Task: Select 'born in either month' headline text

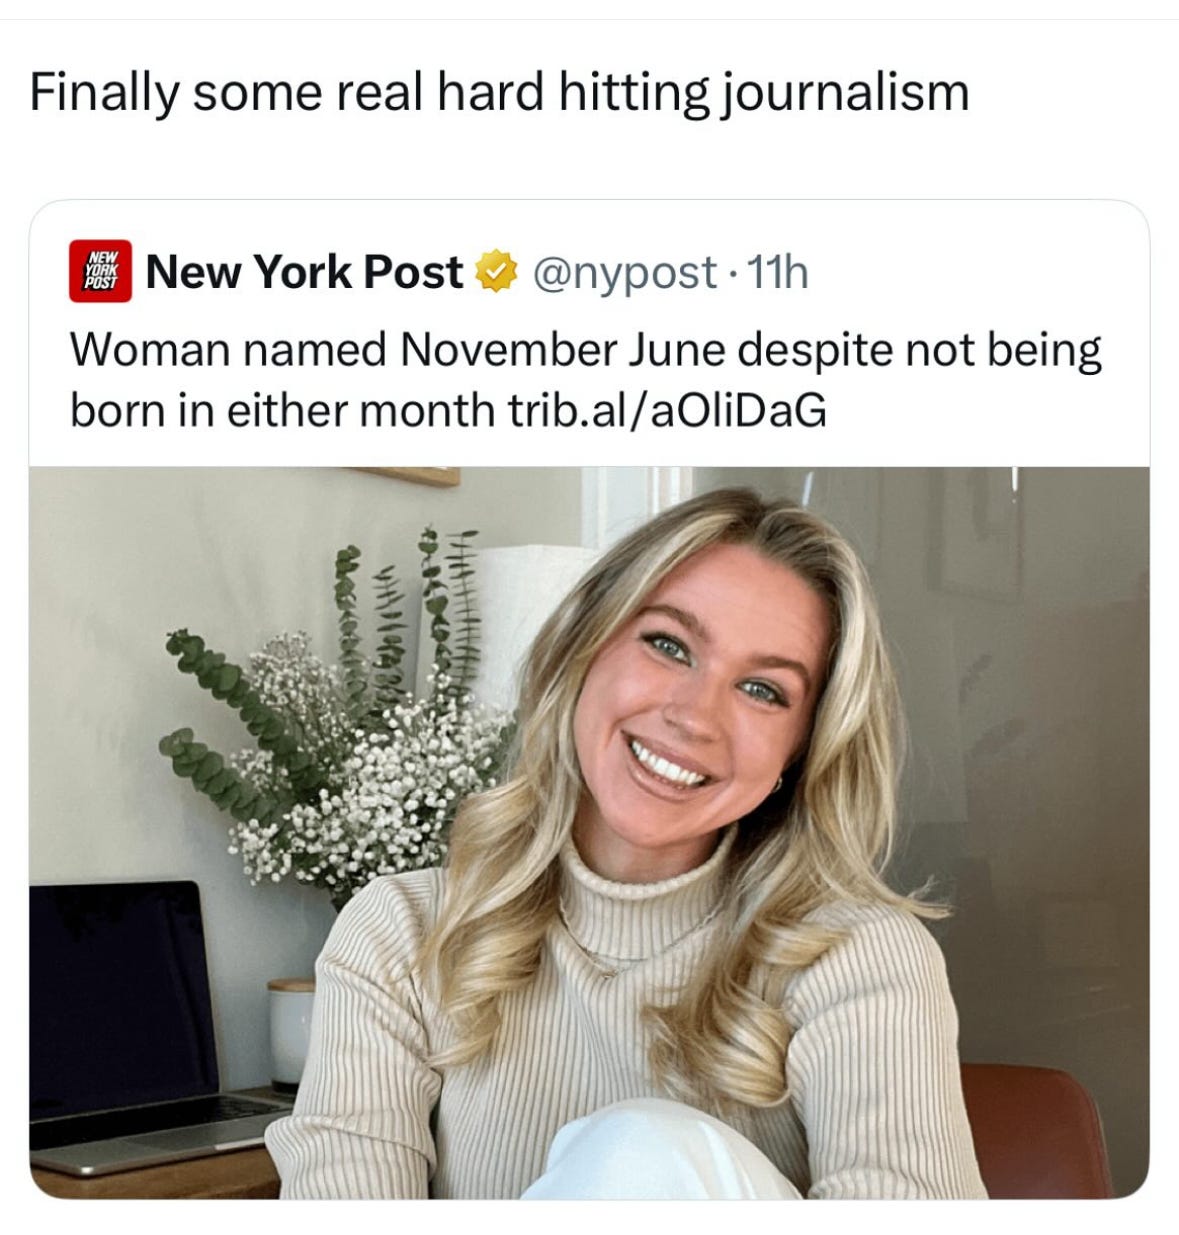Action: pyautogui.click(x=282, y=410)
